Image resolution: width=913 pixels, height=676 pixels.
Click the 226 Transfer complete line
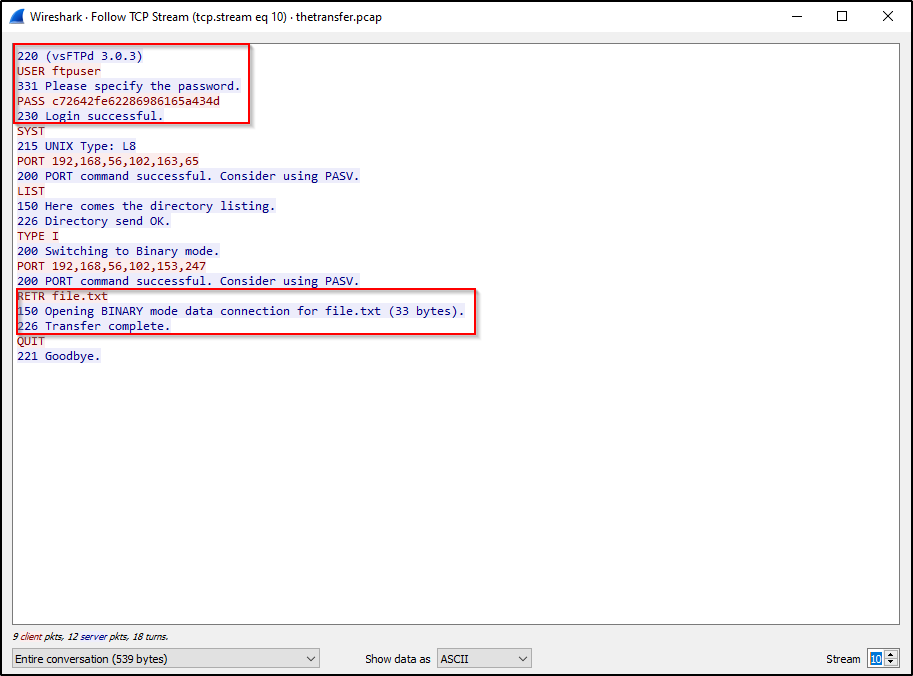(x=93, y=326)
